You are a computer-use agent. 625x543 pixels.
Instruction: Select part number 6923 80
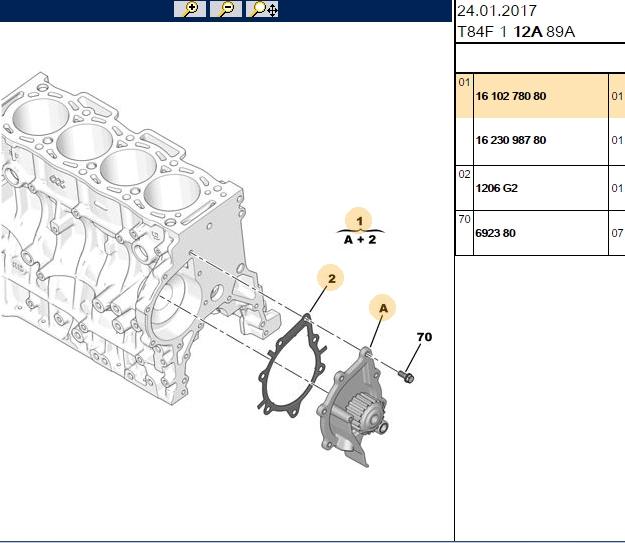pos(495,233)
